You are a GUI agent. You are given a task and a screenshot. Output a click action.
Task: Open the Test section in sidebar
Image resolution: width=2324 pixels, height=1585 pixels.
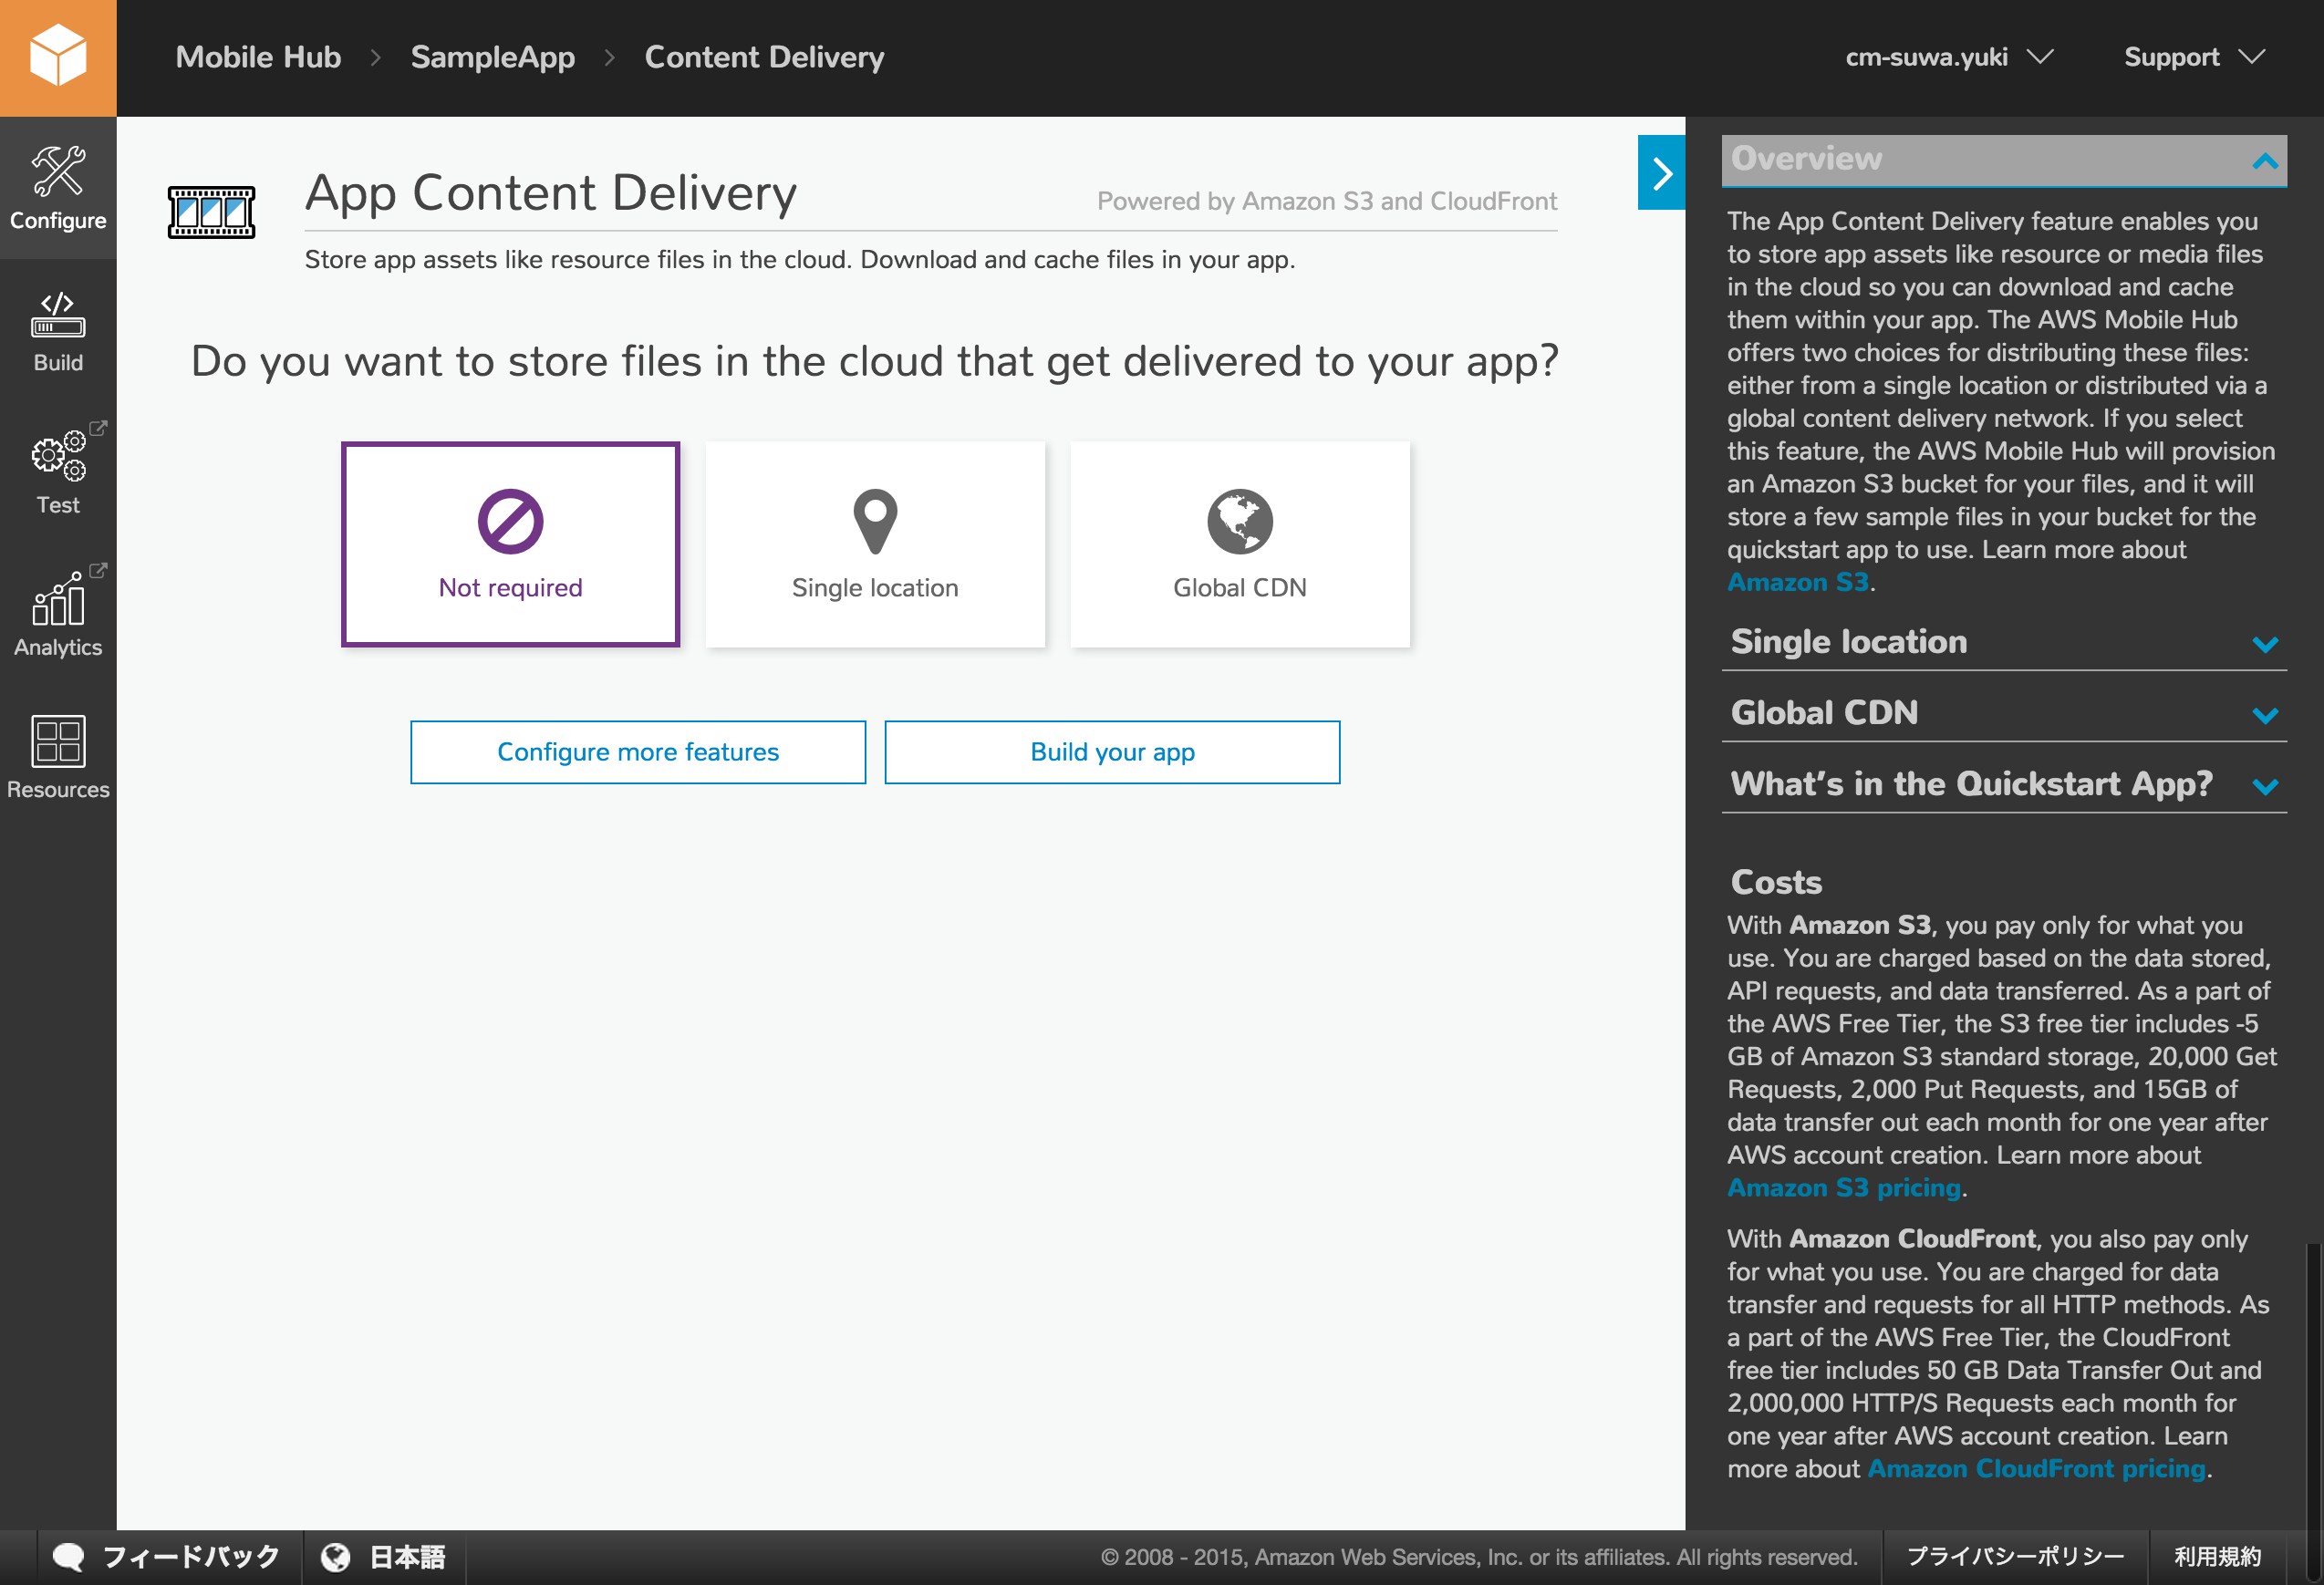click(58, 474)
